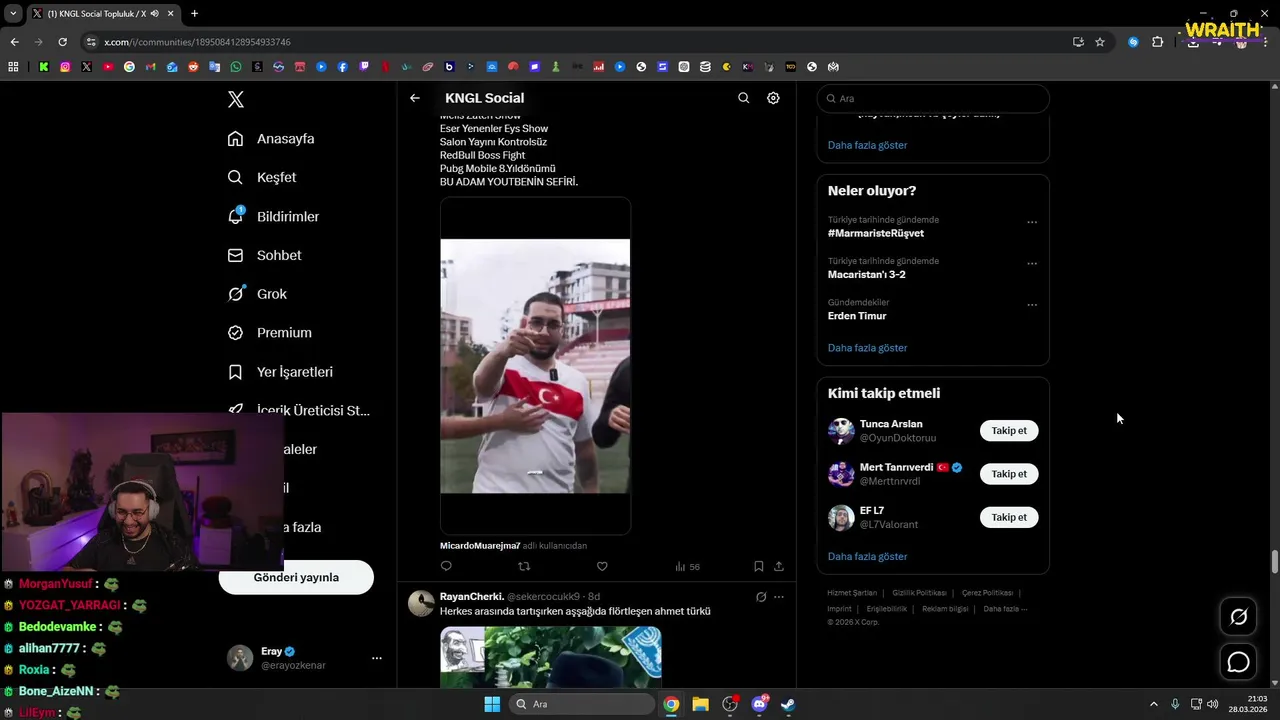The width and height of the screenshot is (1280, 720).
Task: View site information icon in address bar
Action: coord(91,42)
